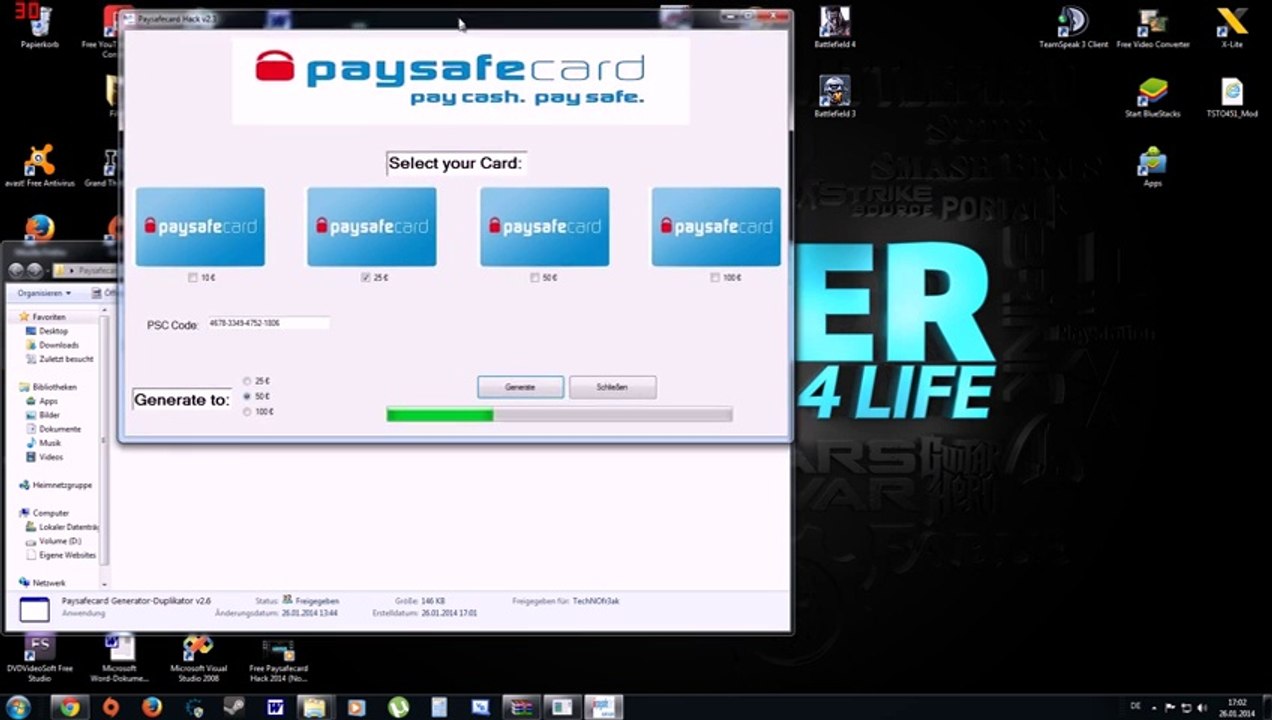The height and width of the screenshot is (720, 1272).
Task: Click volume icon in system tray
Action: (1201, 707)
